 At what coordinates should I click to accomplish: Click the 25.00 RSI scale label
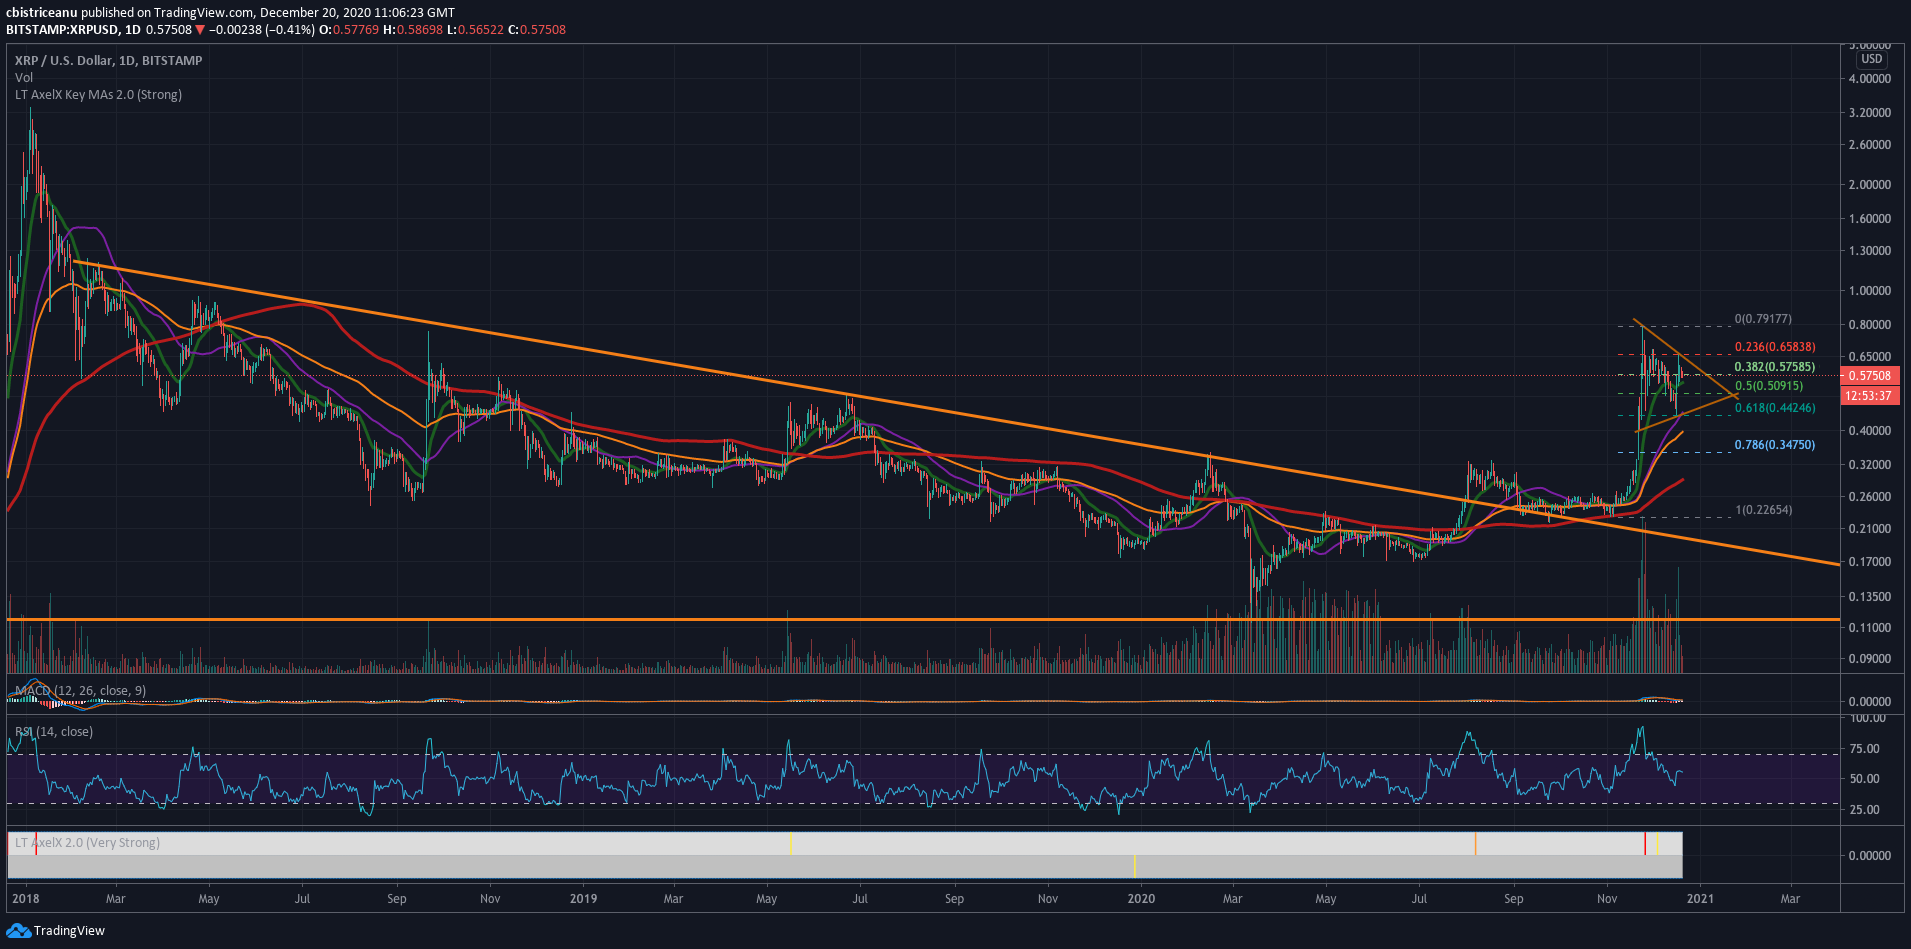1865,810
